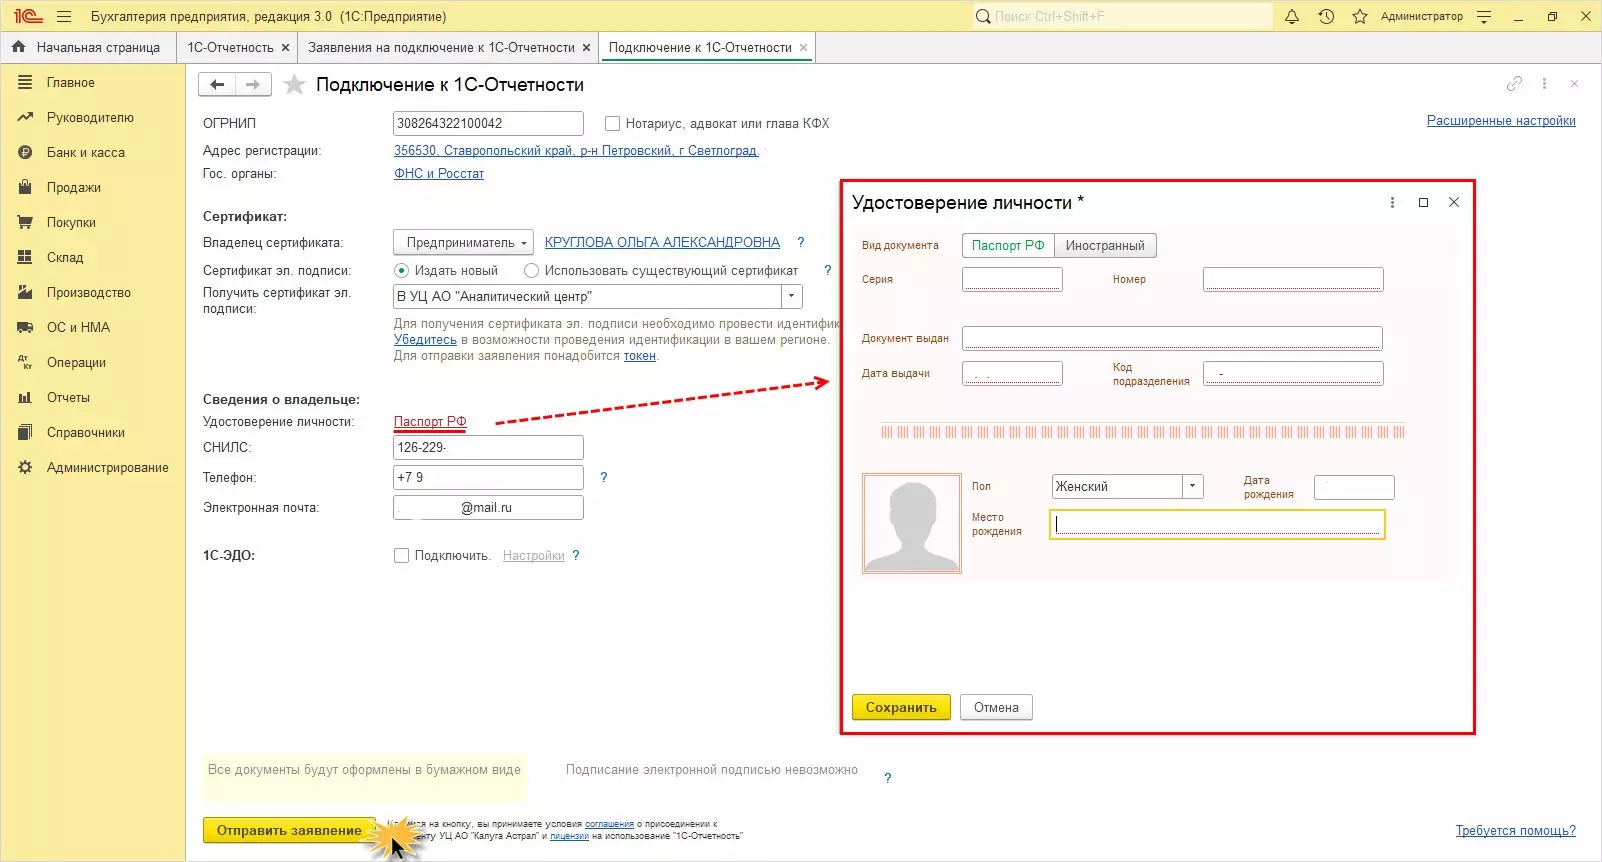This screenshot has height=862, width=1602.
Task: Open Продажи section
Action: tap(93, 188)
